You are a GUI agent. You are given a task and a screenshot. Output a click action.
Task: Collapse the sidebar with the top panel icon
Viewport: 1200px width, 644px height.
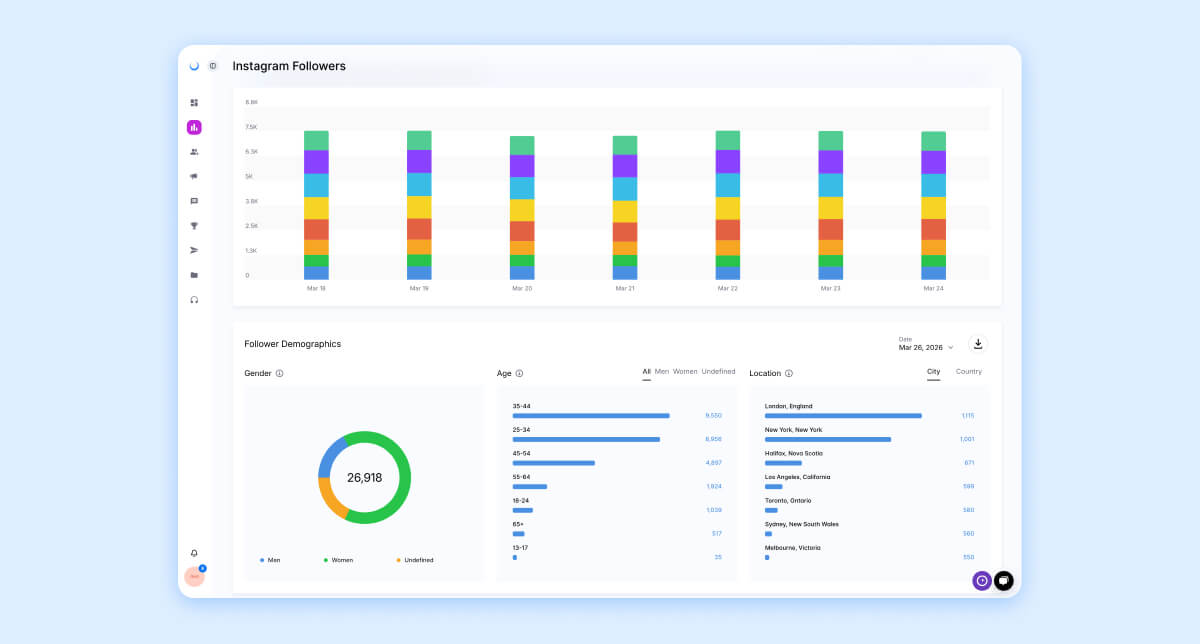pos(212,65)
